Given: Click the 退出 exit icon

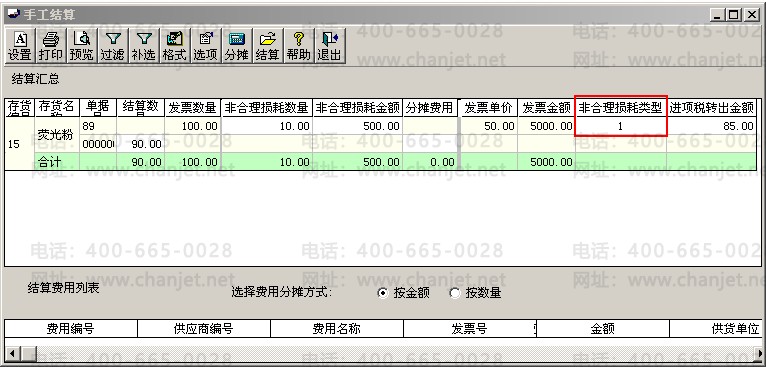Looking at the screenshot, I should [x=329, y=46].
